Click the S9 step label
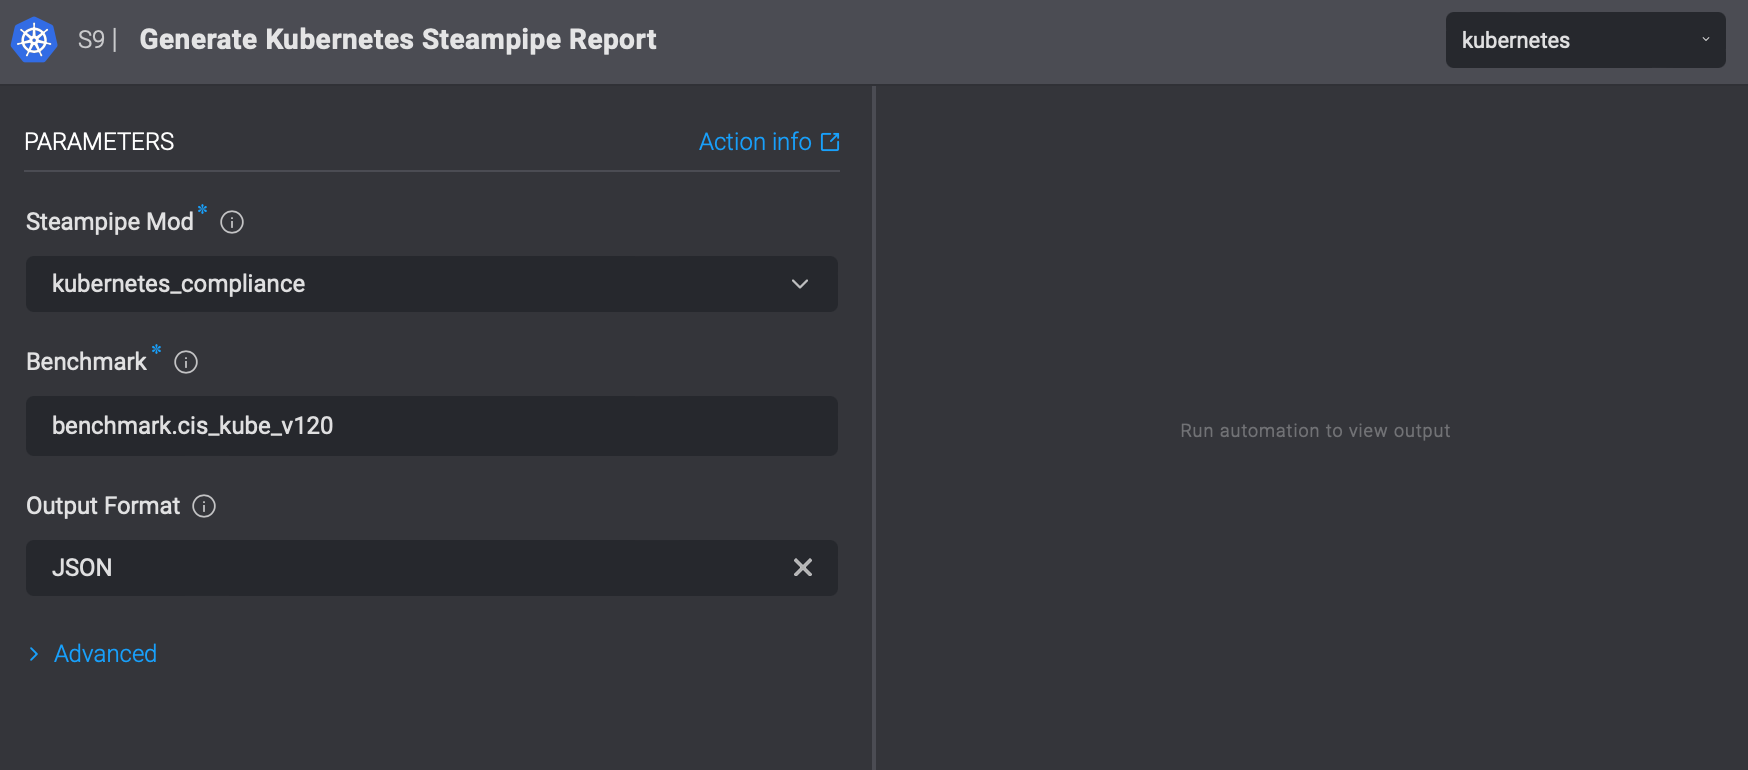The height and width of the screenshot is (770, 1748). (91, 40)
